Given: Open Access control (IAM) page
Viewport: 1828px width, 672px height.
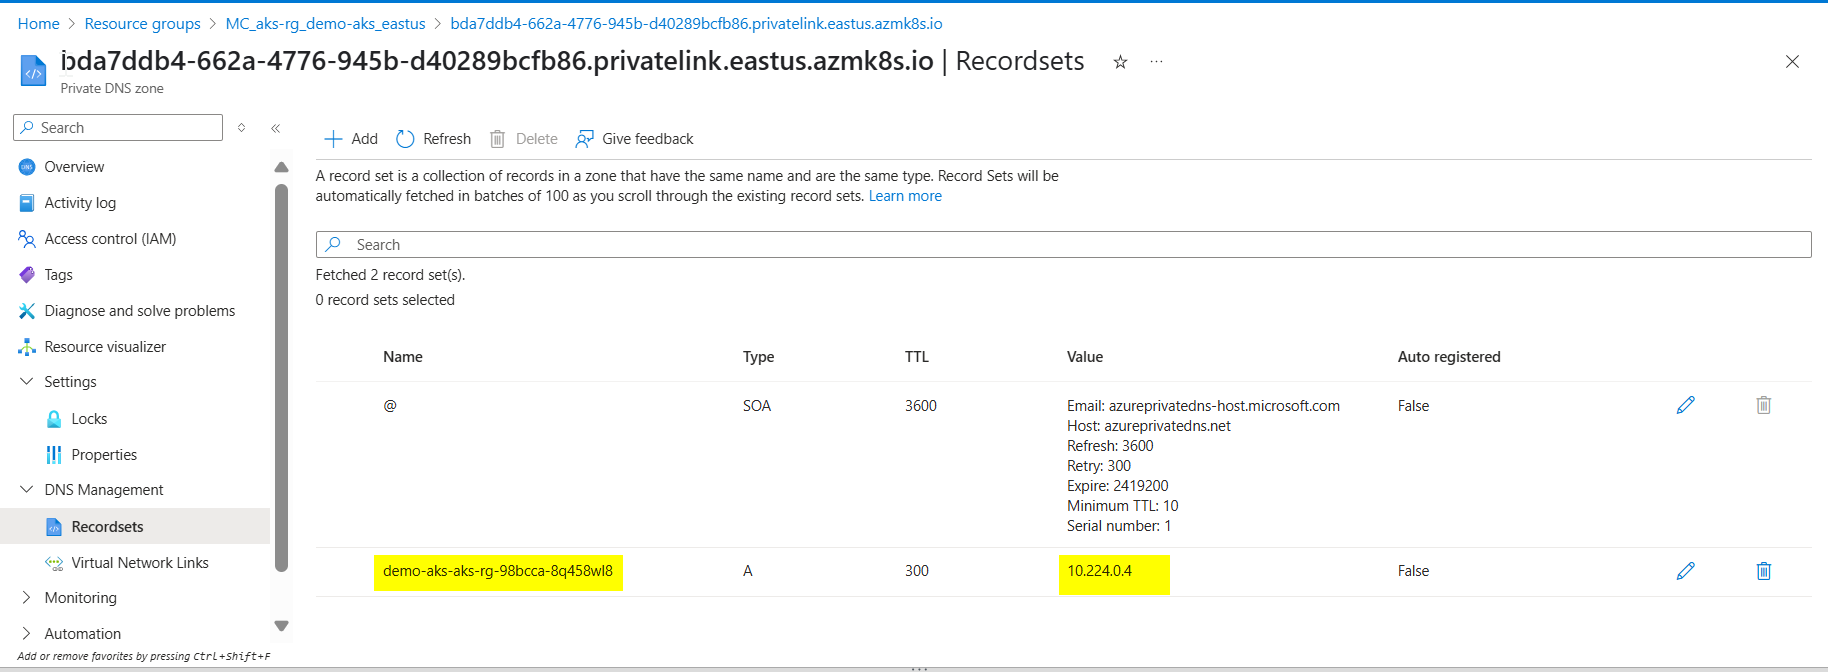Looking at the screenshot, I should tap(110, 239).
